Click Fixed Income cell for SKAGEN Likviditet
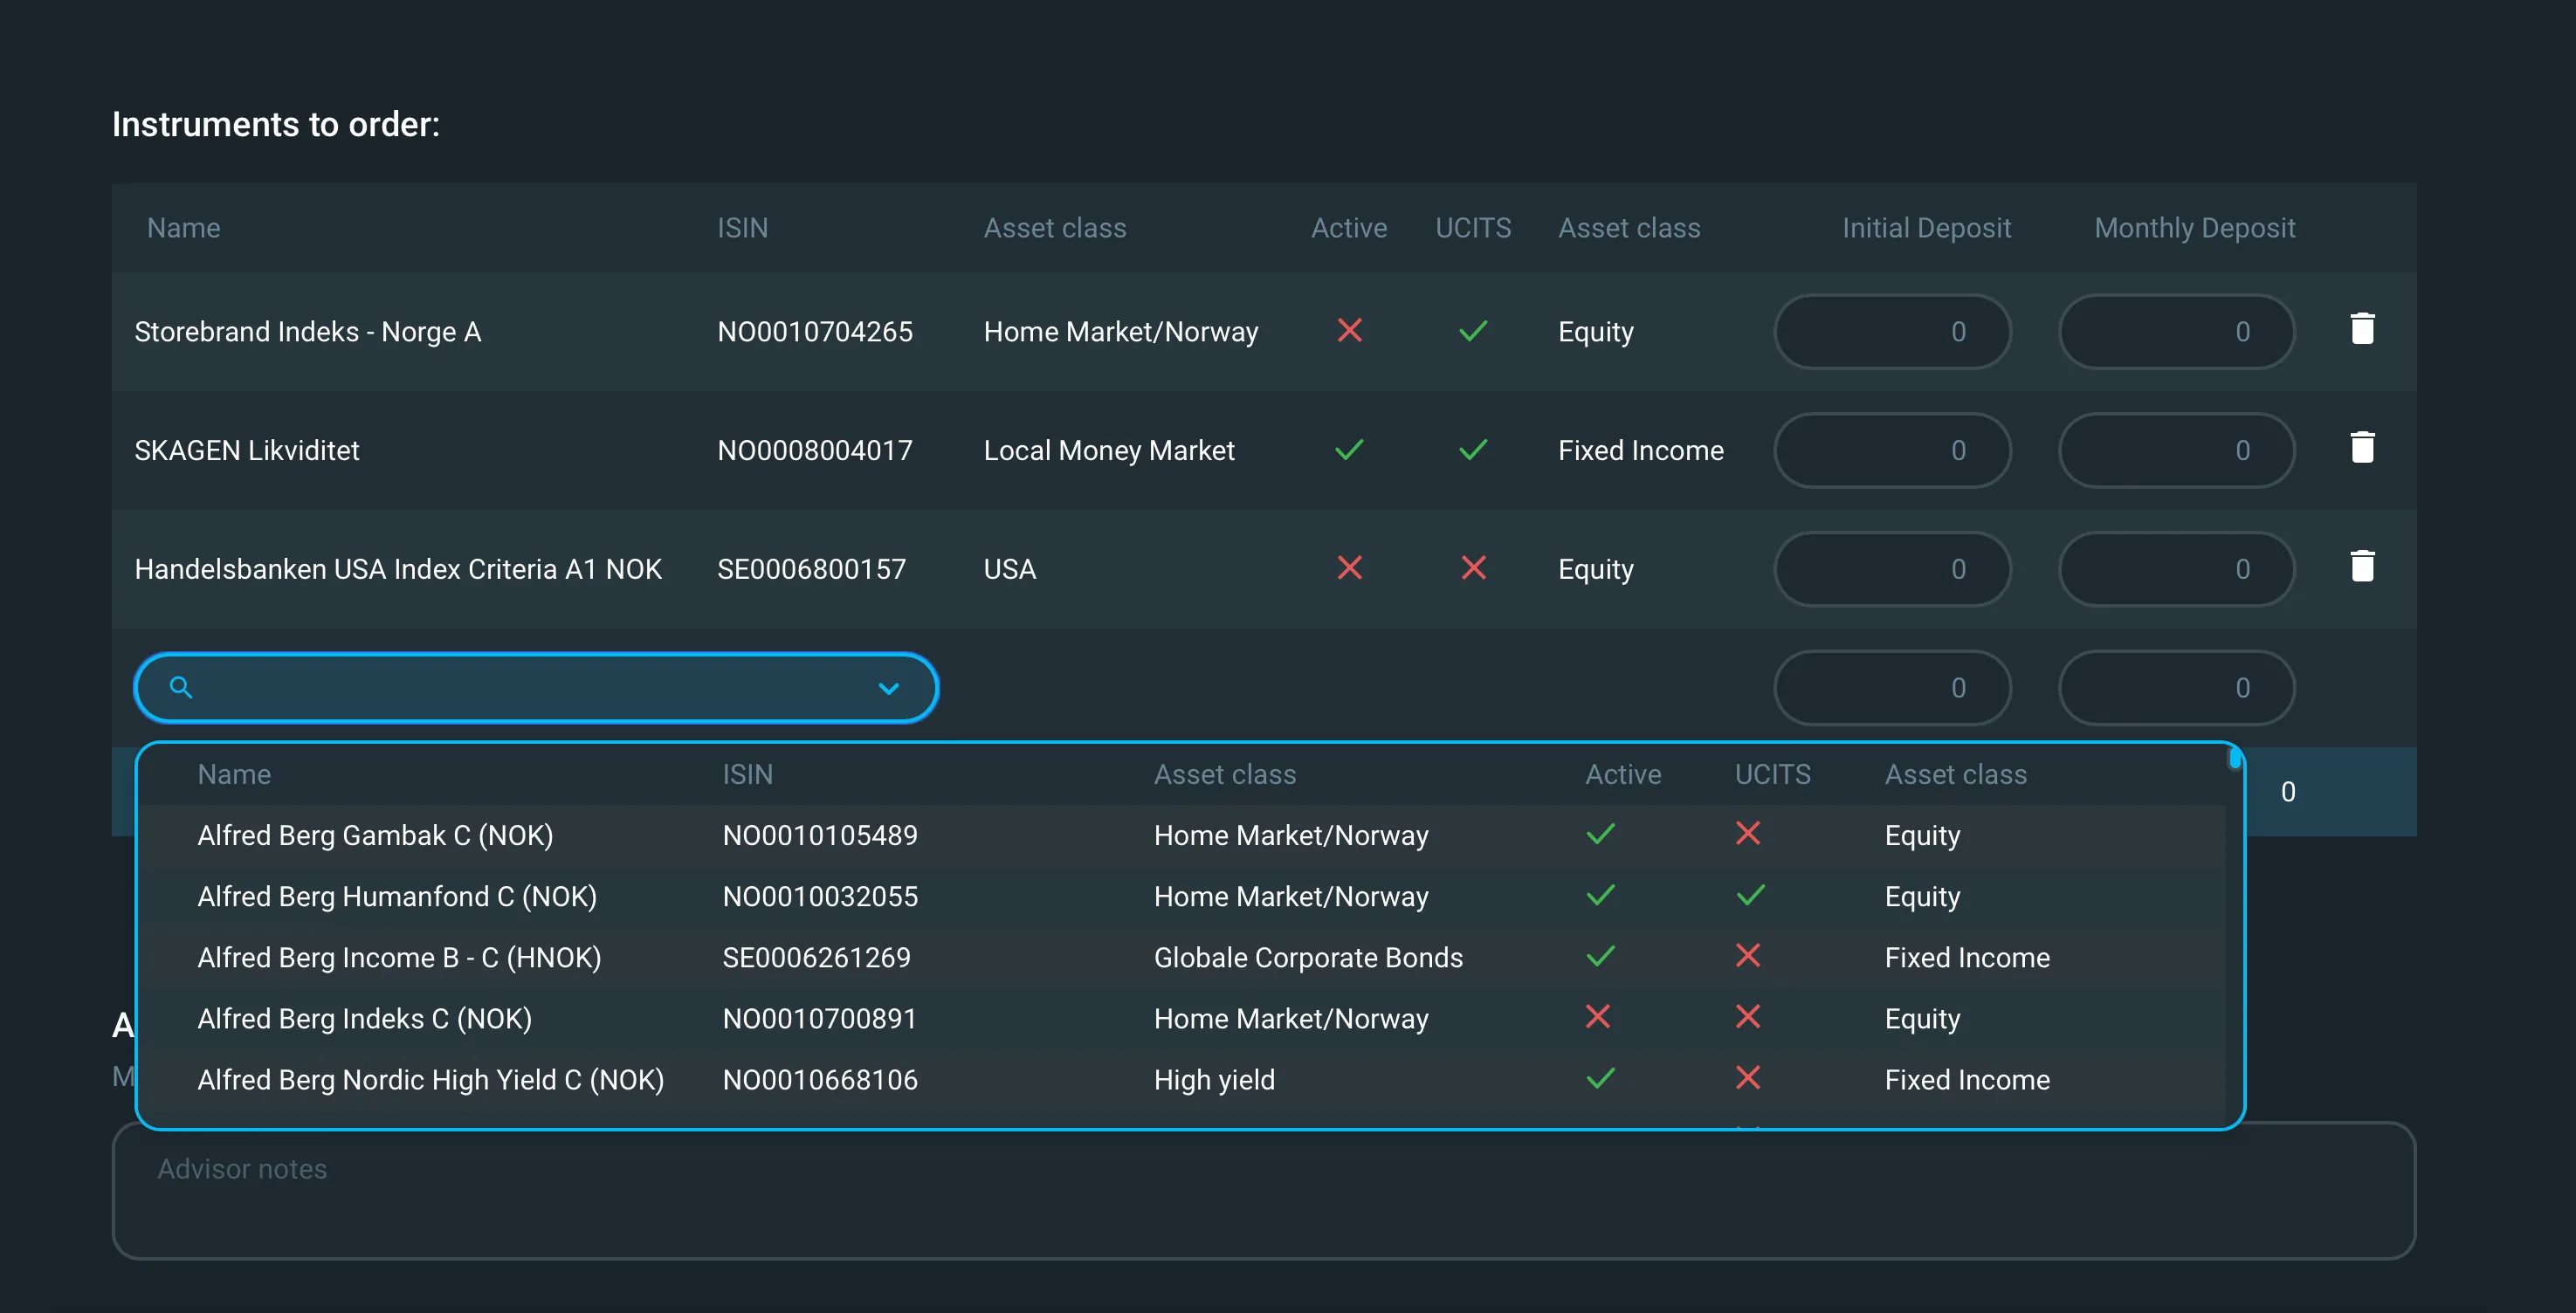The height and width of the screenshot is (1313, 2576). pos(1641,450)
